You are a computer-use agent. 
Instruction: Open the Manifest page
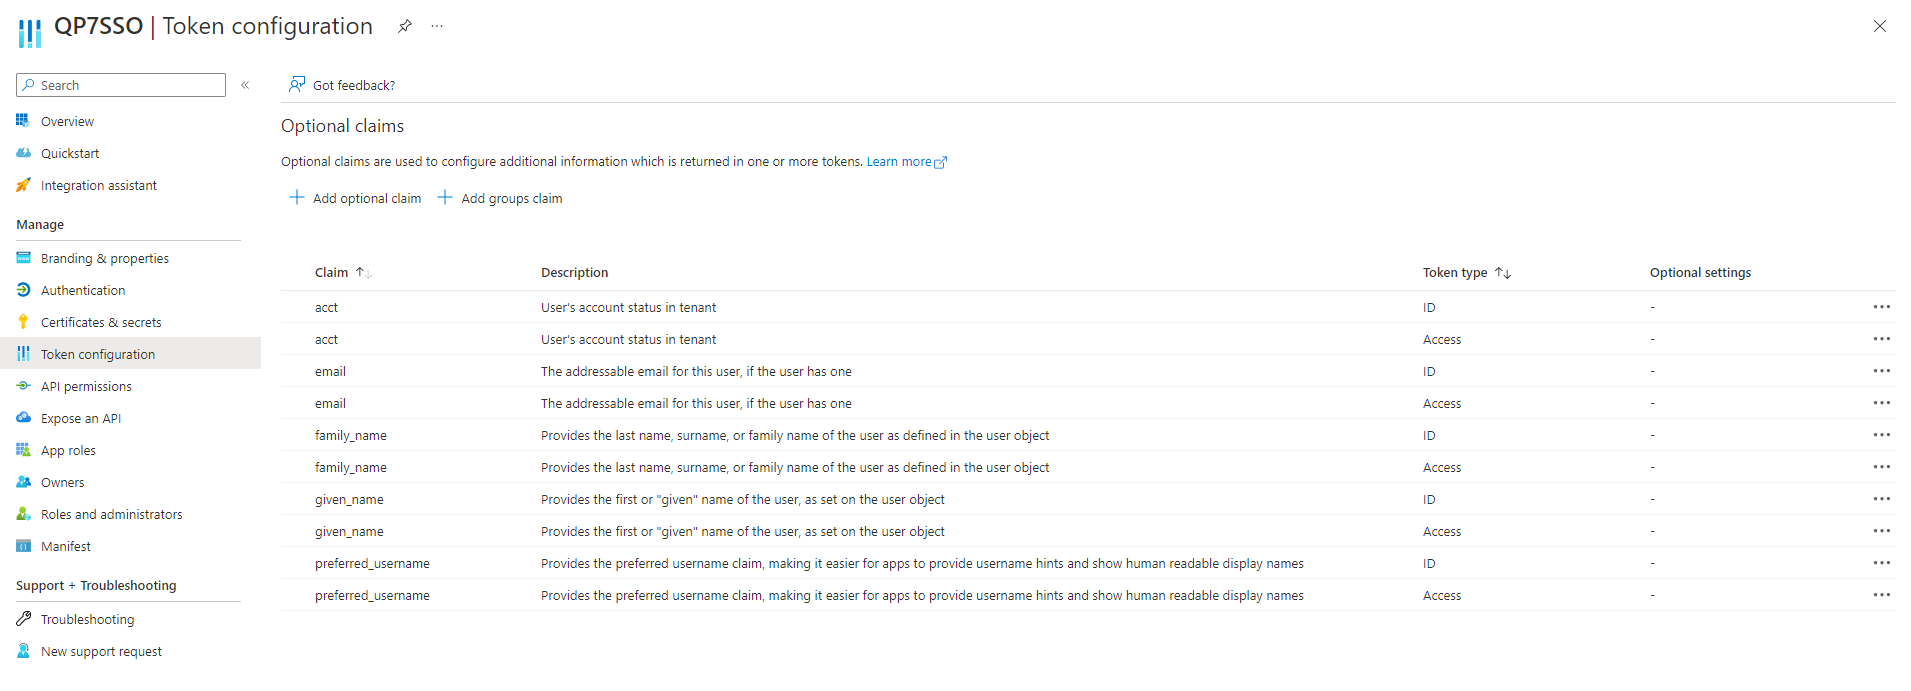click(x=66, y=547)
